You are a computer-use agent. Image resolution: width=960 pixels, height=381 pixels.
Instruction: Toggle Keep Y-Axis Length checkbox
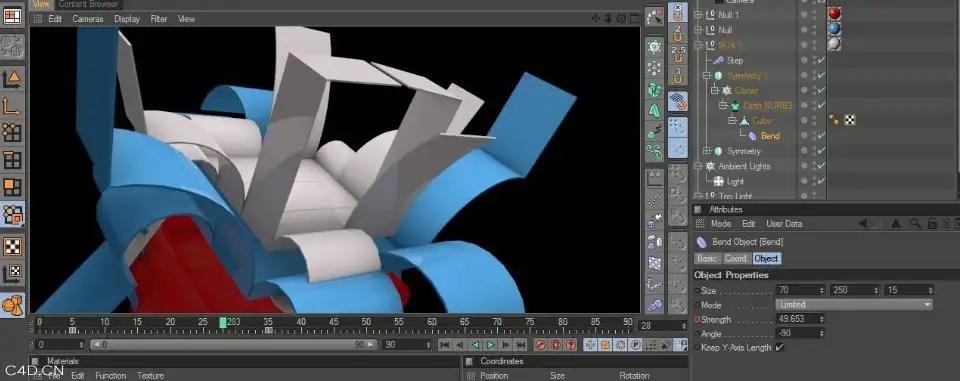pyautogui.click(x=779, y=347)
